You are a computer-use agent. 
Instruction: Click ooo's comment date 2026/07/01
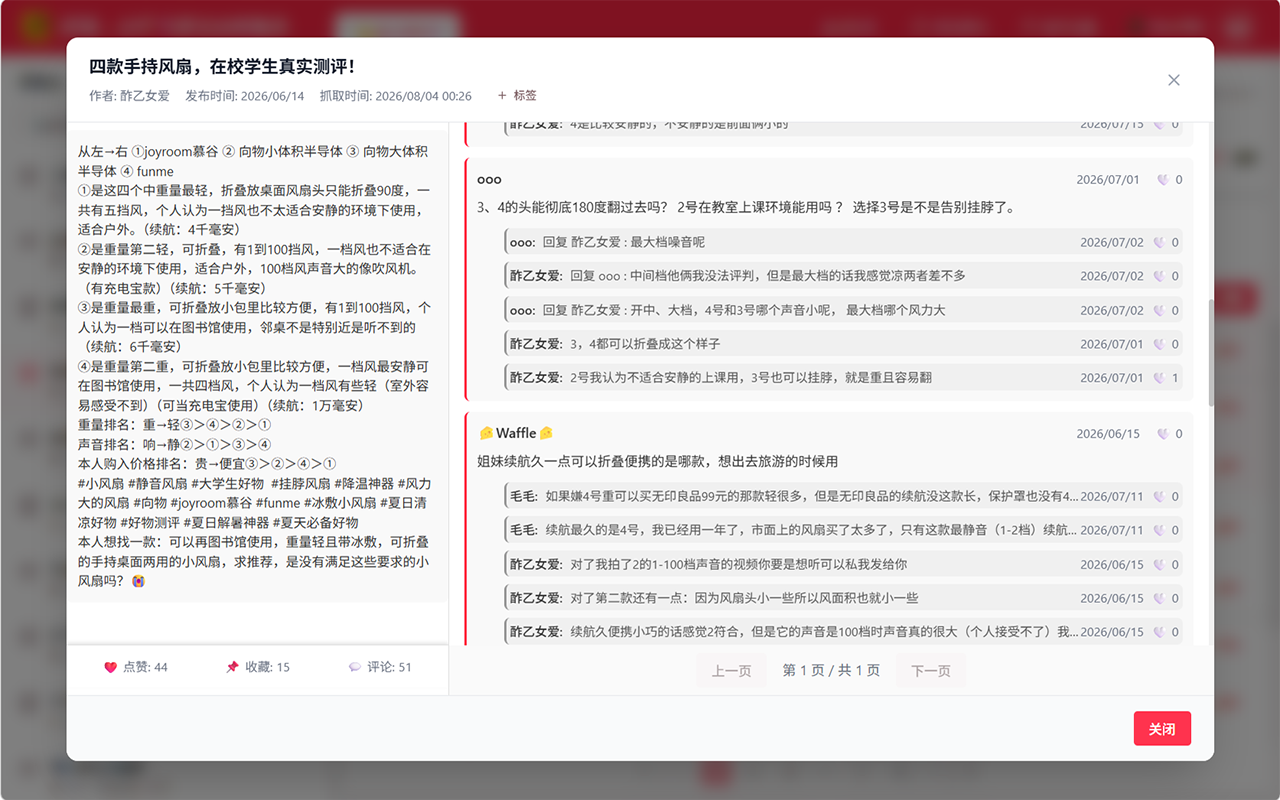click(1107, 180)
